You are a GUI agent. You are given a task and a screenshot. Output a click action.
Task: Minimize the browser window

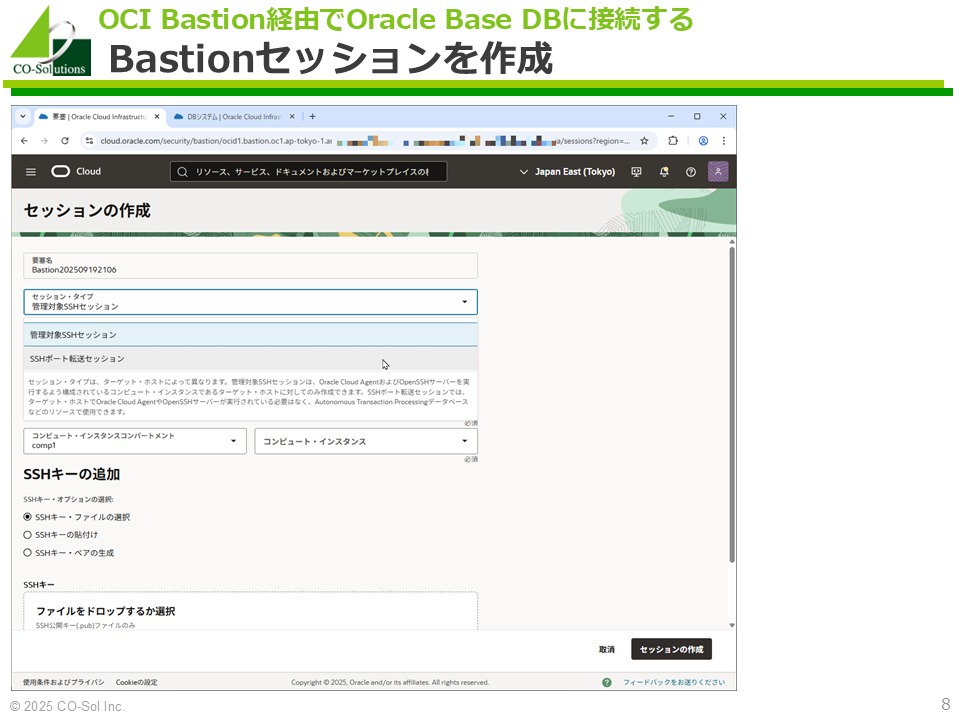[x=671, y=116]
